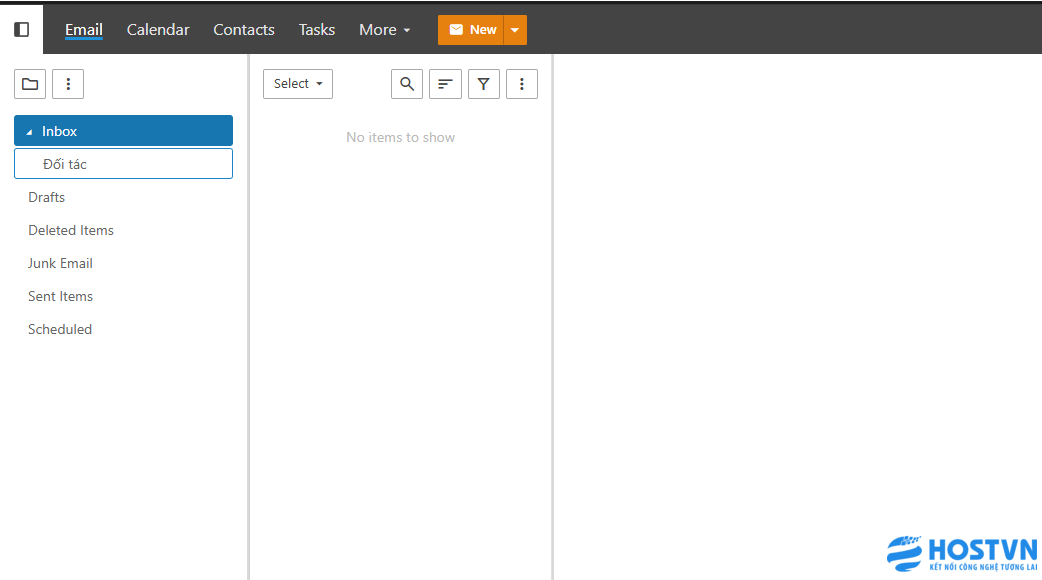Screen dimensions: 1042x580
Task: Open the sort order icon
Action: pyautogui.click(x=445, y=84)
